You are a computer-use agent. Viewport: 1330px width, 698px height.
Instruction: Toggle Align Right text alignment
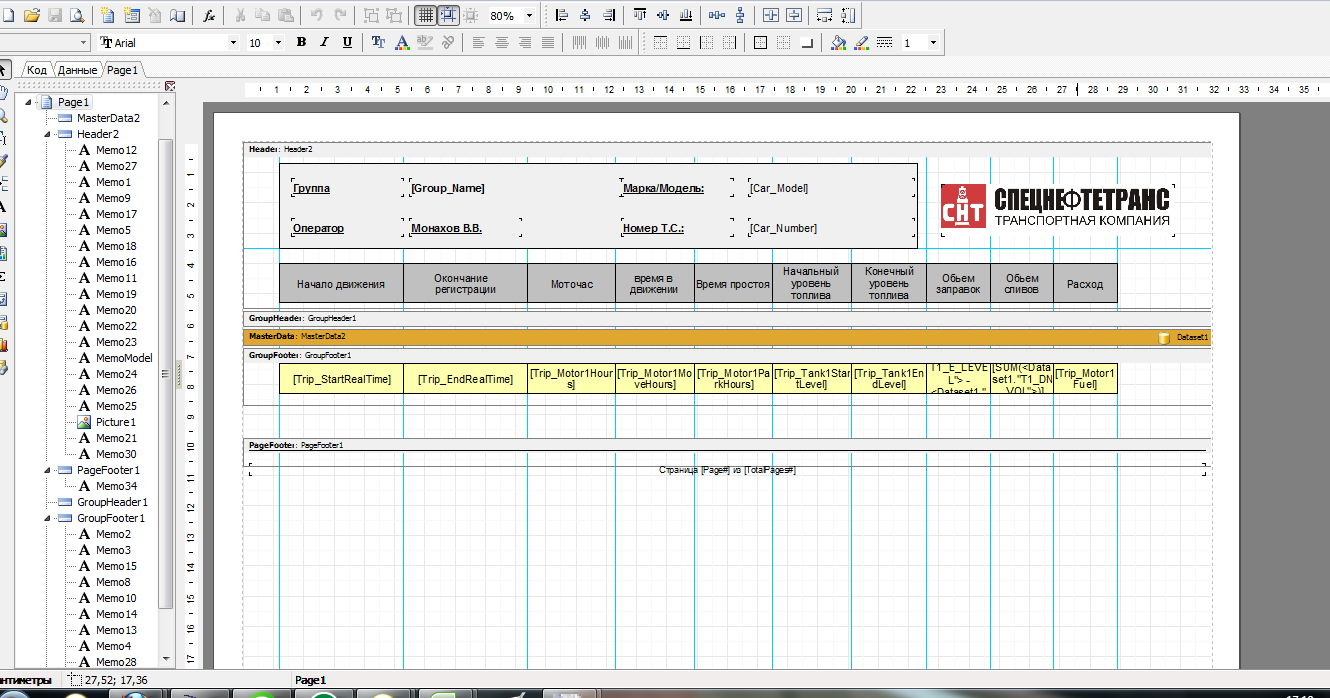pos(525,43)
